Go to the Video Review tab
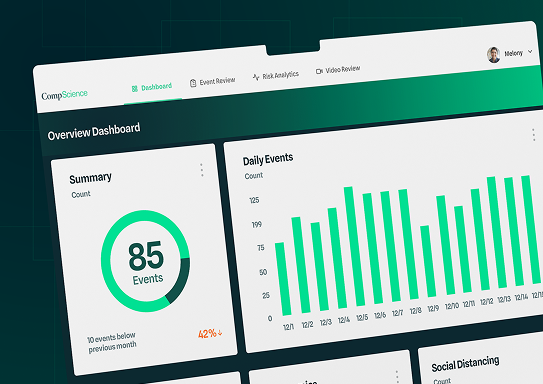Screen dimensions: 543x384 338,70
